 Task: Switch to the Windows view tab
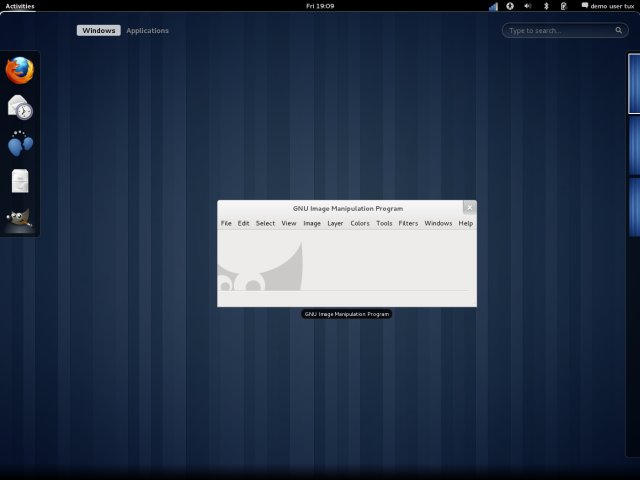99,31
